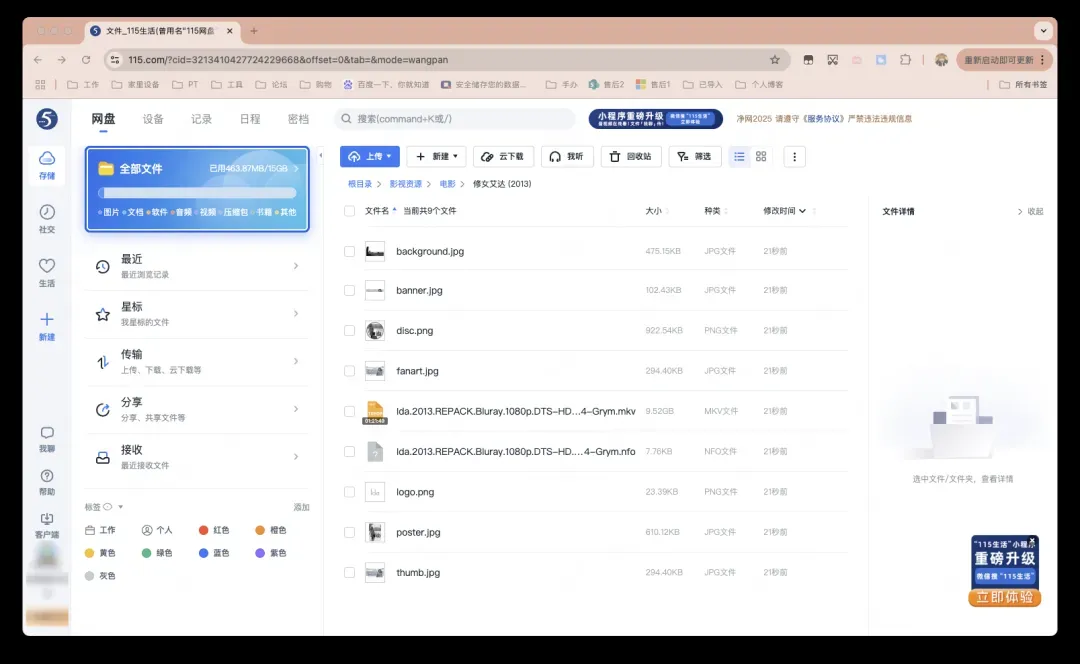Expand the 最近 section chevron
The width and height of the screenshot is (1080, 664).
(x=296, y=266)
